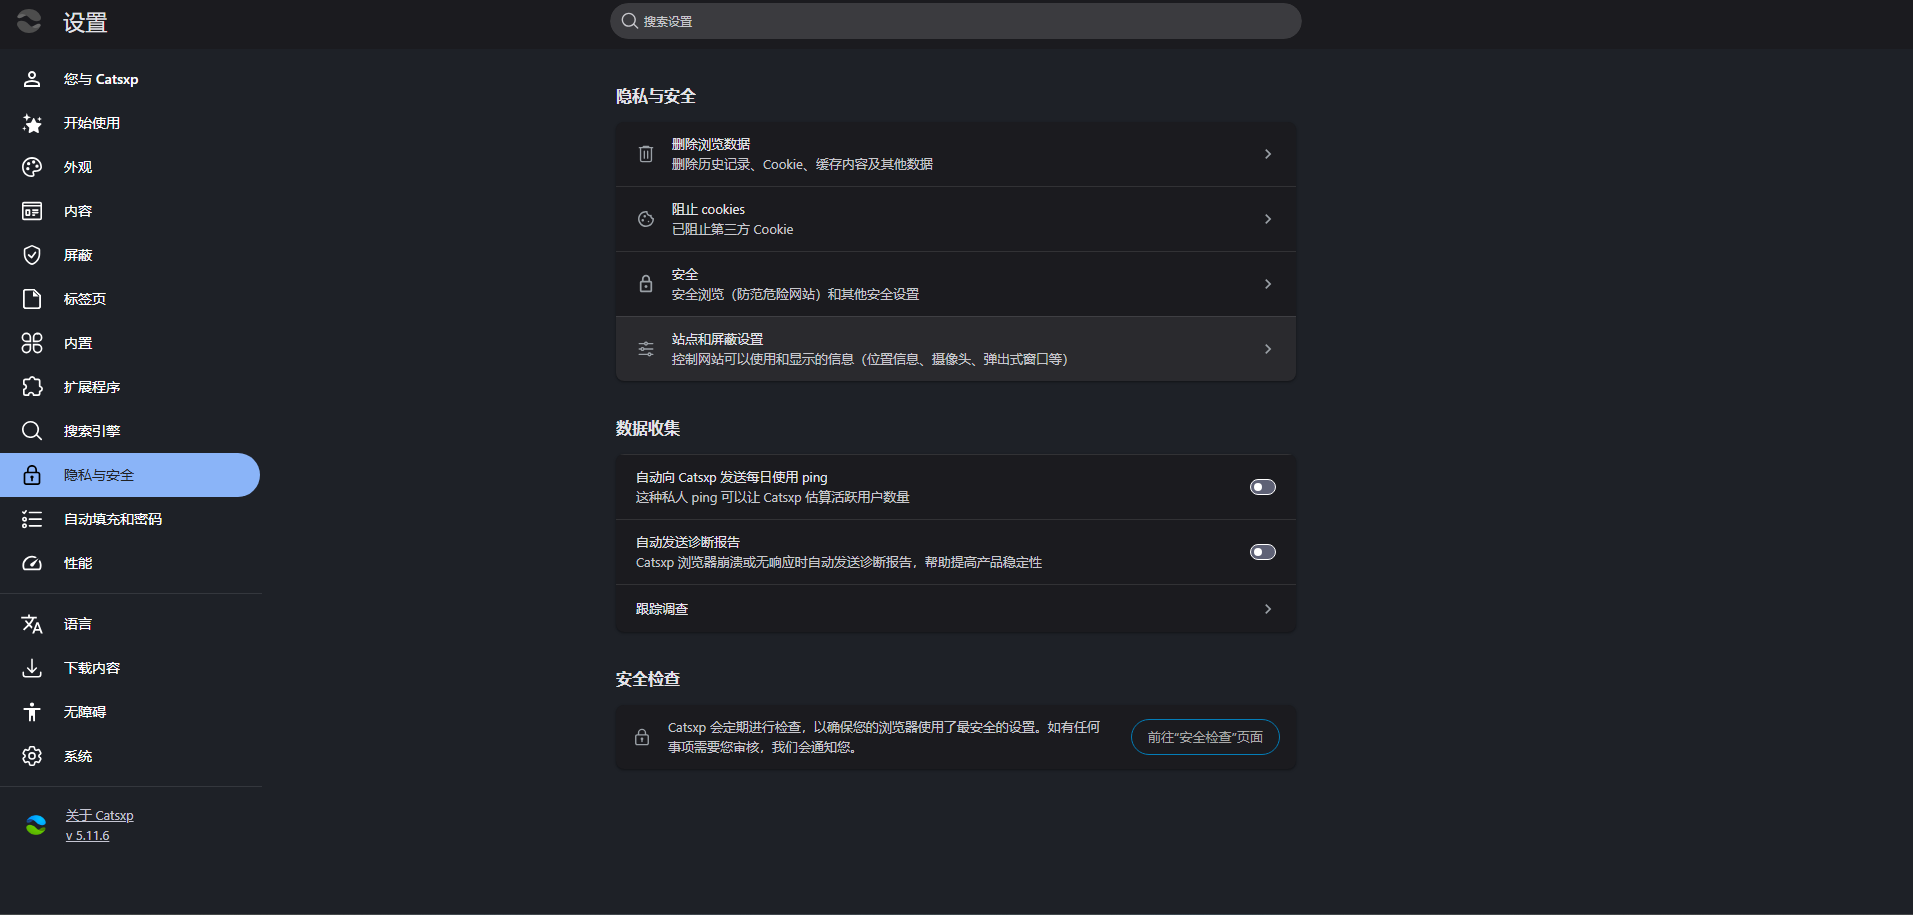Select the 性能 performance gauge icon

point(31,563)
